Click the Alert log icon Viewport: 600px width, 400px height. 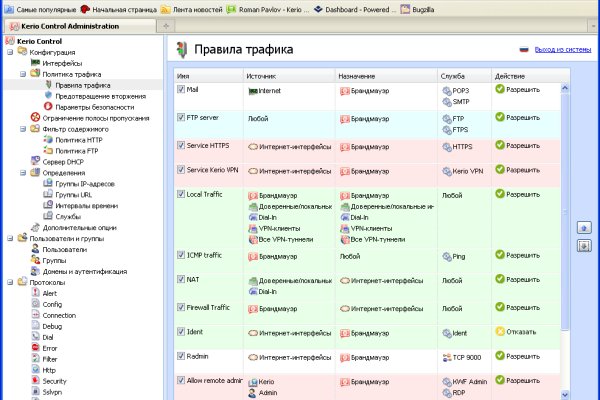[35, 293]
